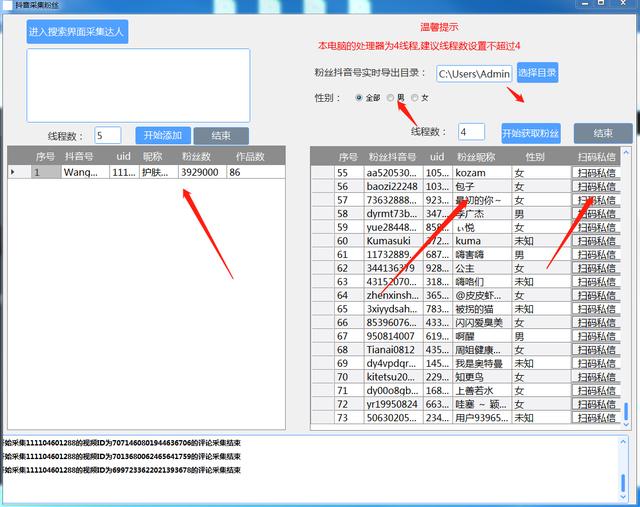Click 扫码私信 for row 56 包子
The height and width of the screenshot is (507, 640).
pos(596,187)
